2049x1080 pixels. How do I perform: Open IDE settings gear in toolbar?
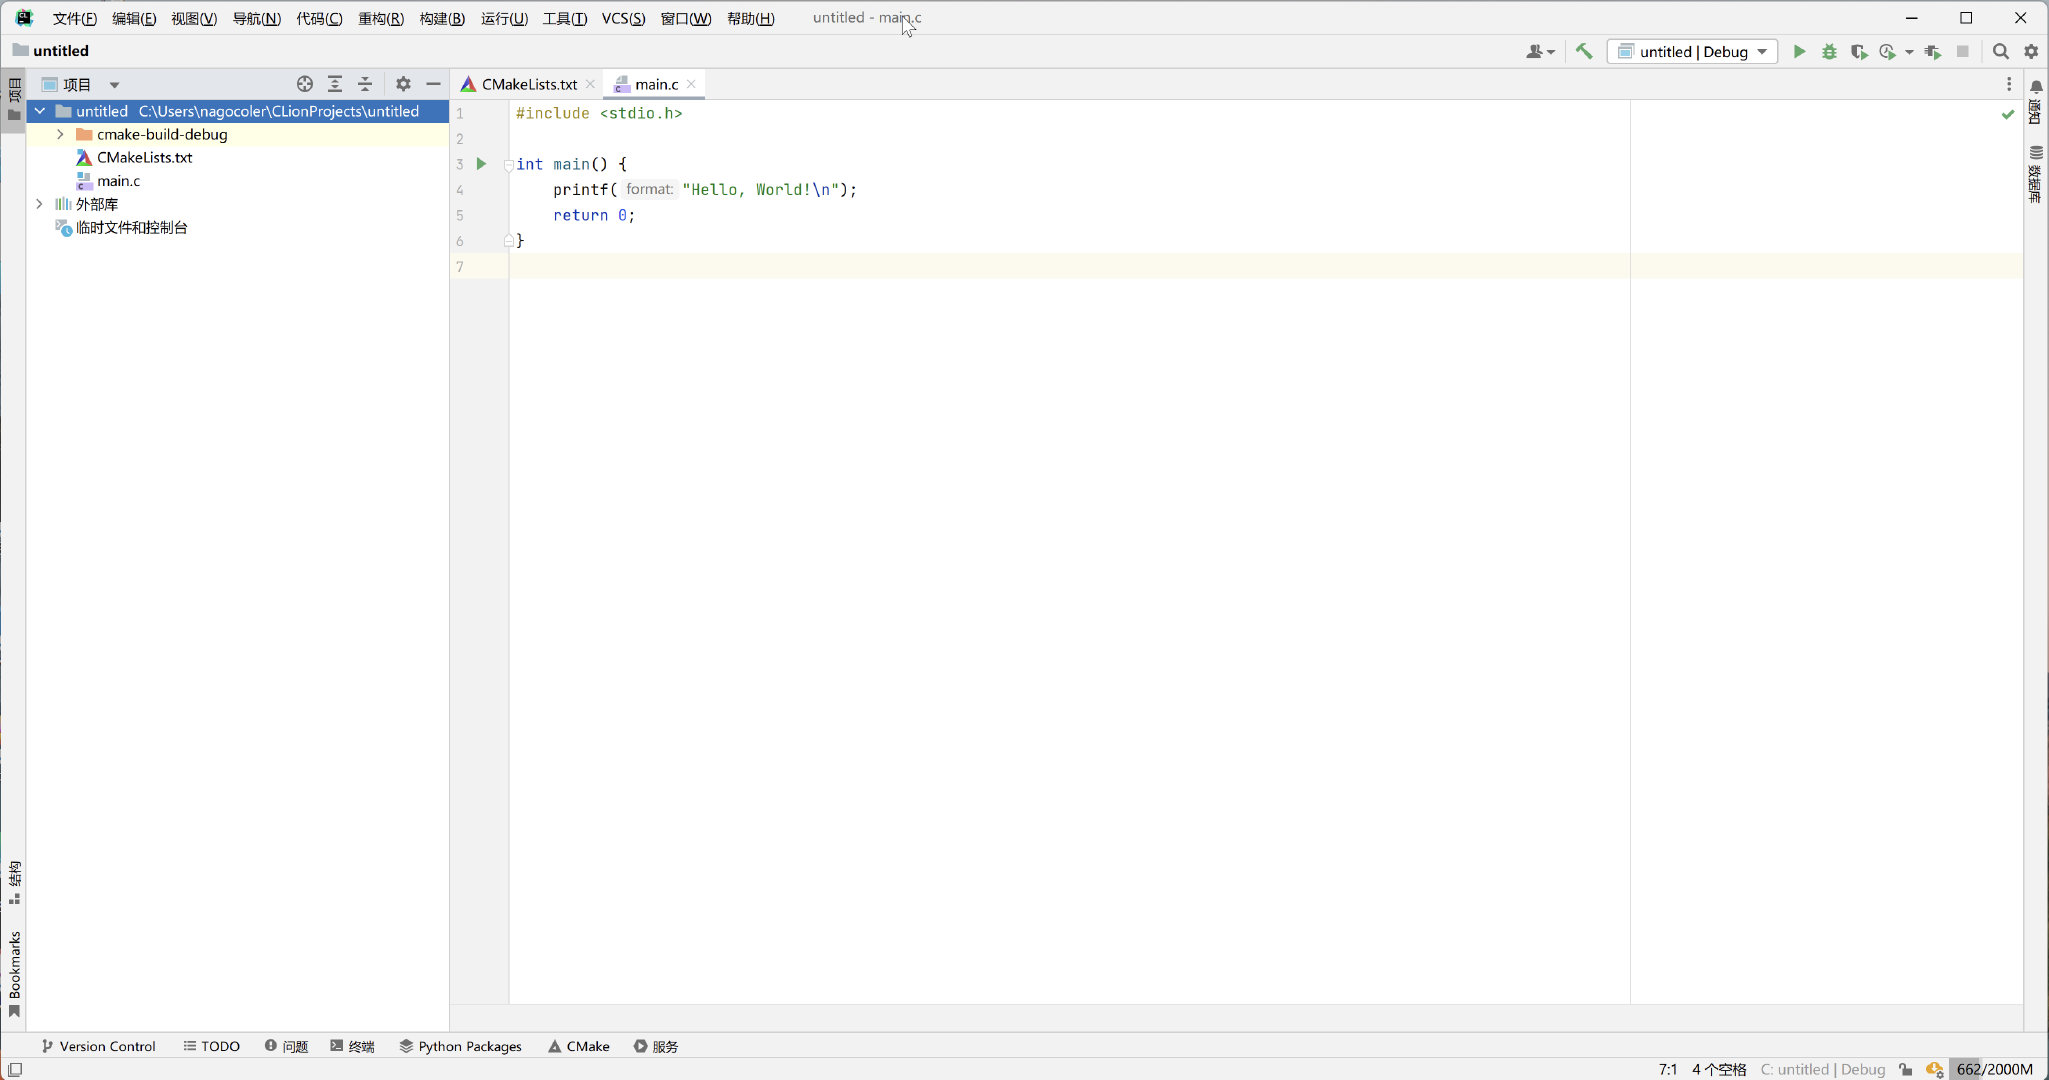pos(2031,51)
